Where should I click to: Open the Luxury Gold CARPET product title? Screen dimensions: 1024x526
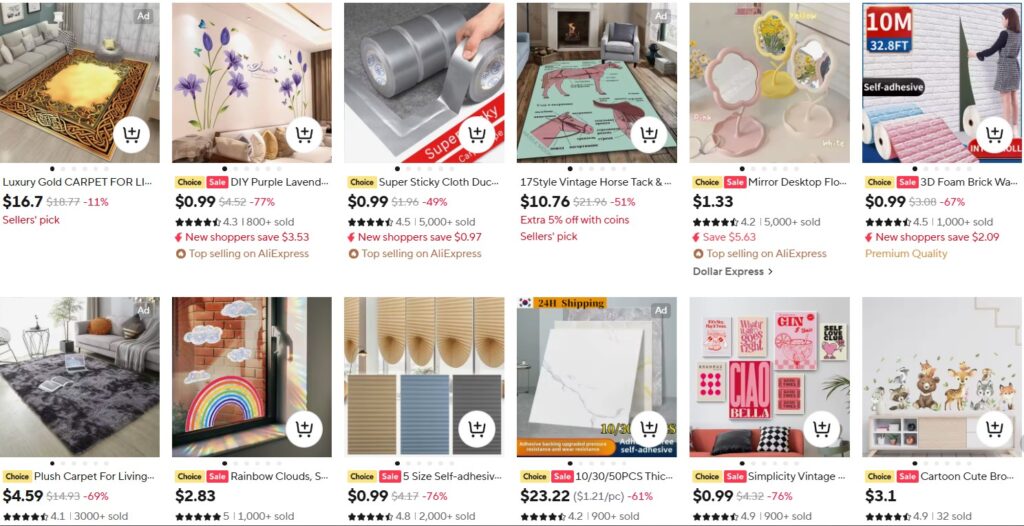77,182
